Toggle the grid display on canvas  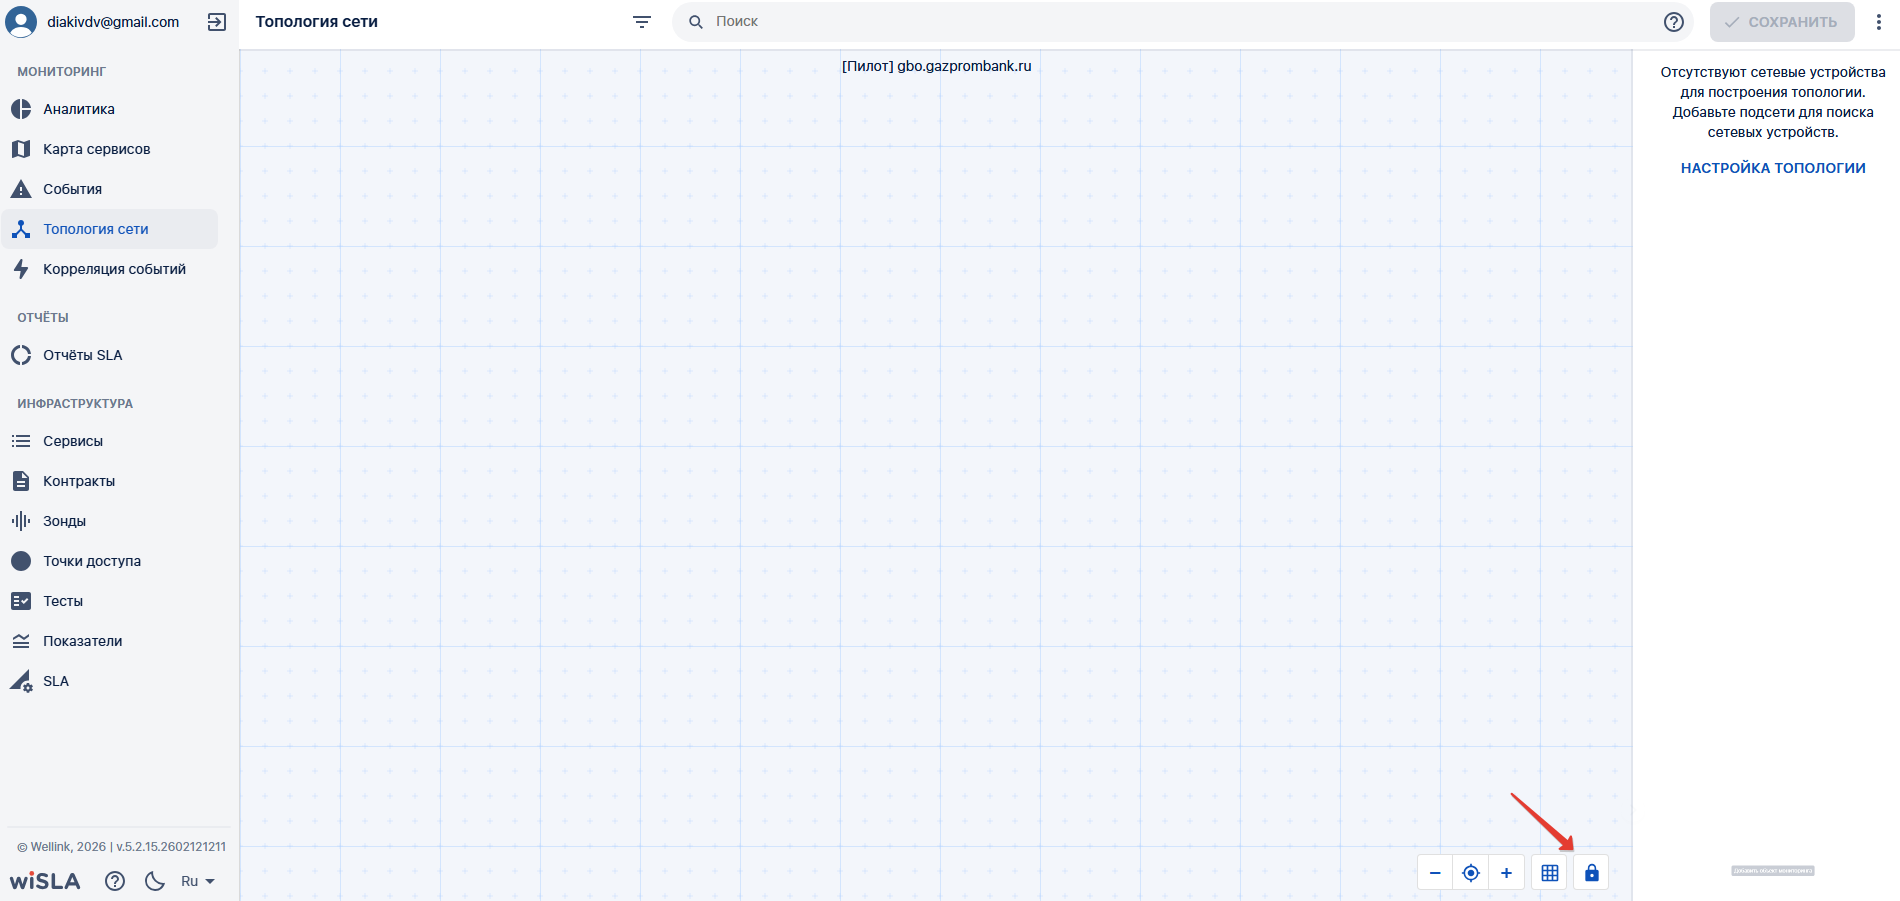click(1550, 873)
